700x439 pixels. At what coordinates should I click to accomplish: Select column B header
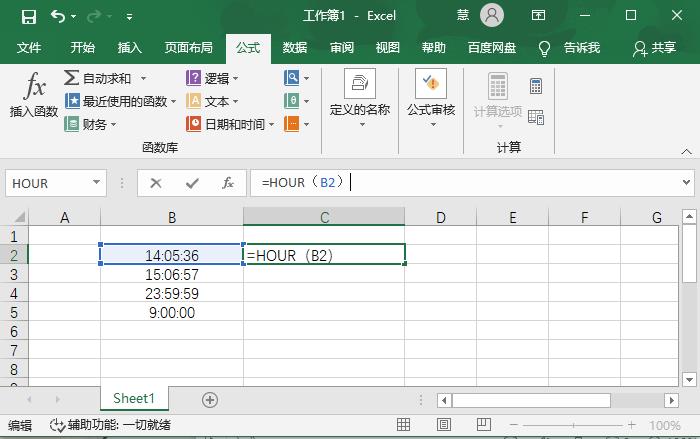pos(172,217)
